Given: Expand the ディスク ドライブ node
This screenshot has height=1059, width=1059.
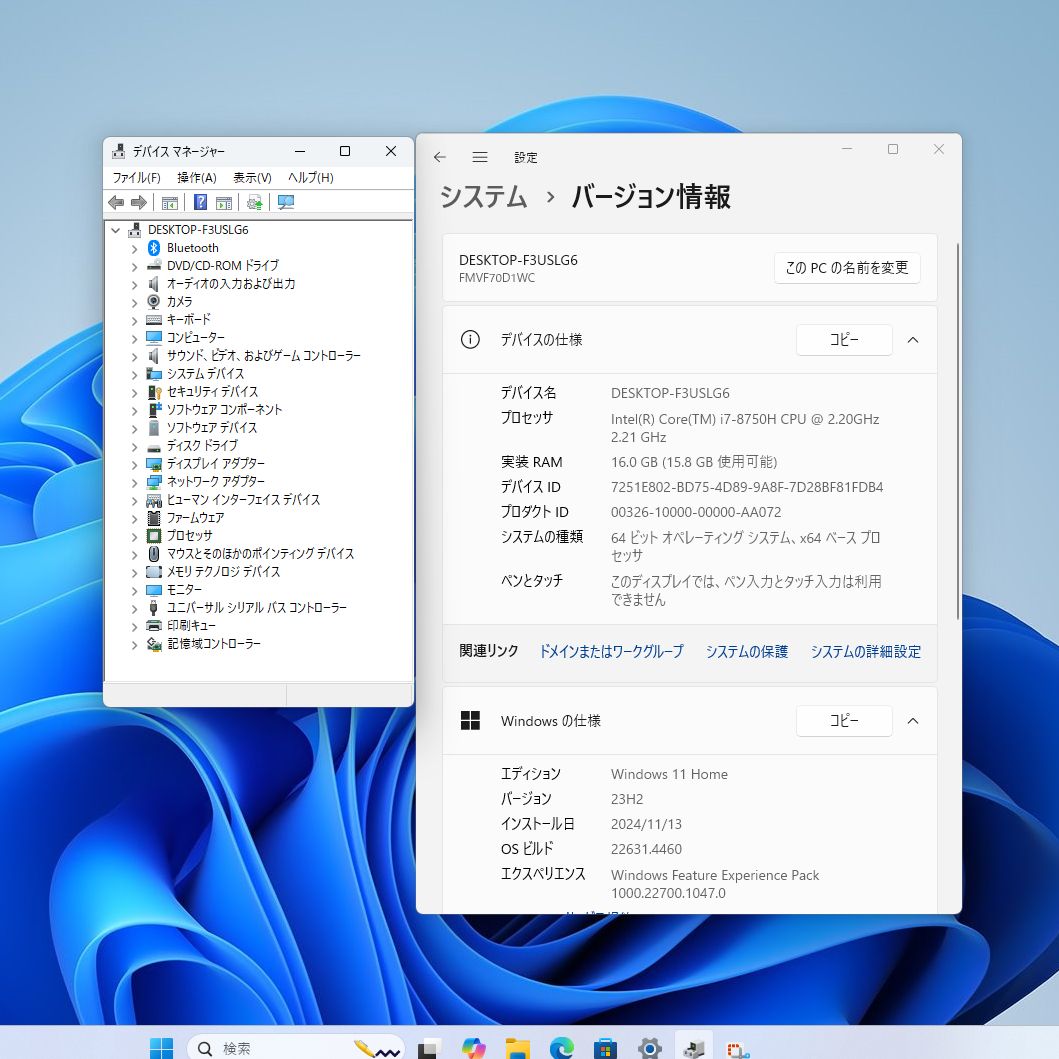Looking at the screenshot, I should click(134, 446).
